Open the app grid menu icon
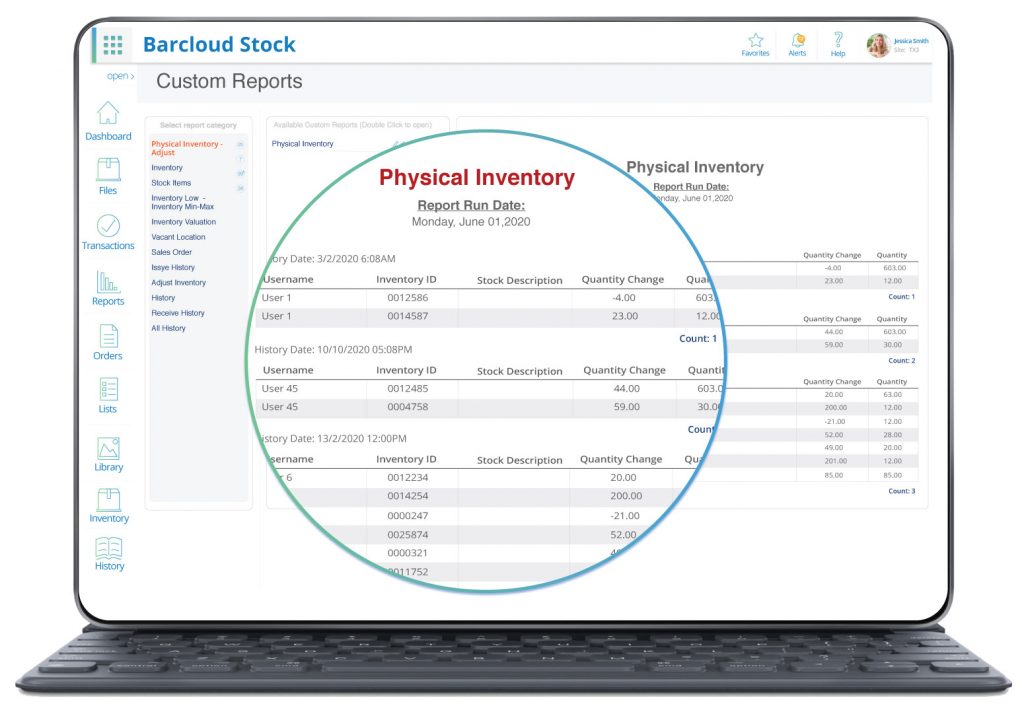Viewport: 1024px width, 710px height. tap(112, 44)
